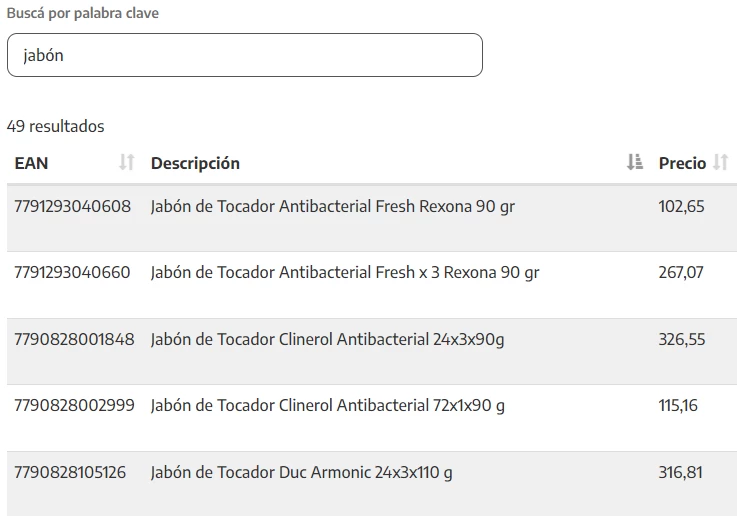Pick the Clinerol Antibacterial 24x3x90g description
The image size is (737, 516).
click(x=327, y=339)
